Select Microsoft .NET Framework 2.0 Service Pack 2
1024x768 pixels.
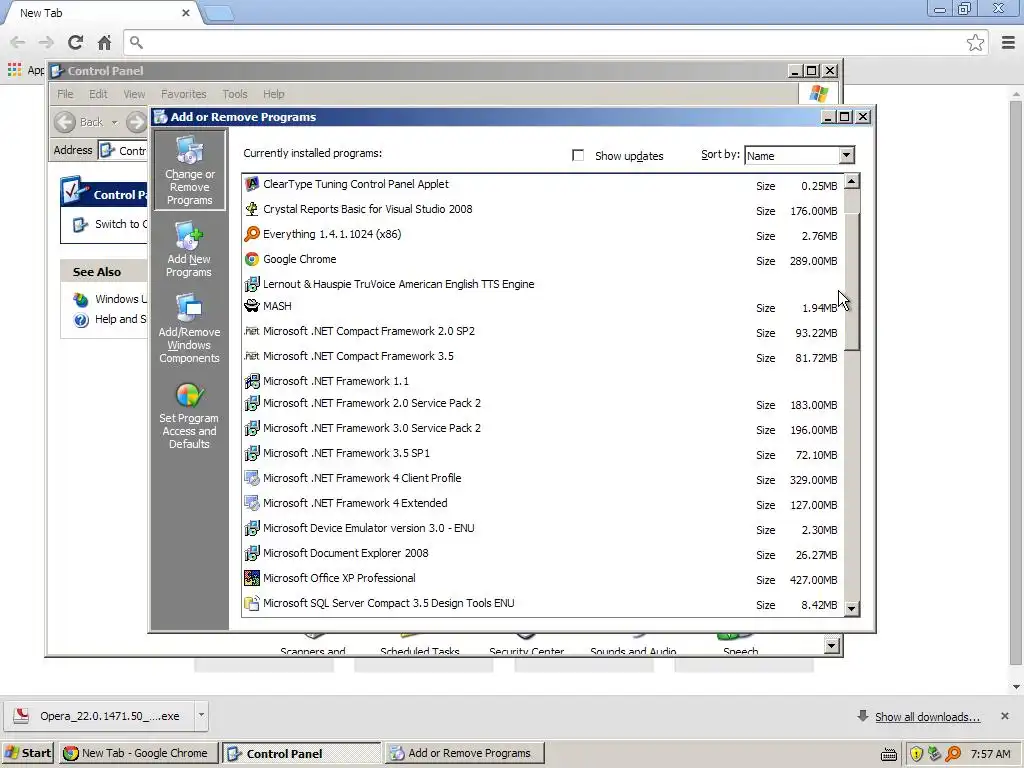point(542,404)
